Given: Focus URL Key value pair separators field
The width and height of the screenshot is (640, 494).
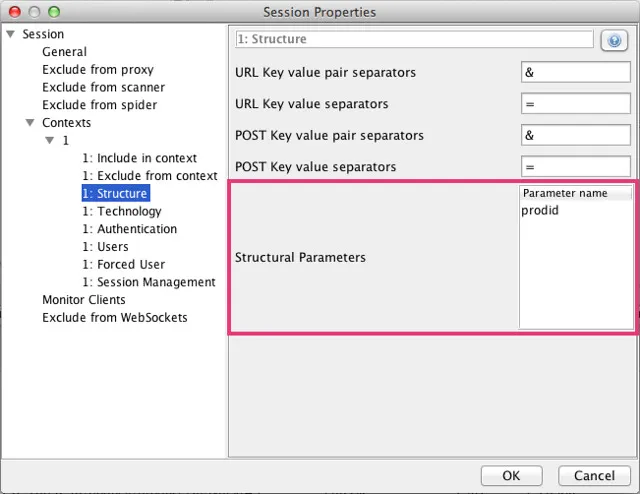Looking at the screenshot, I should pyautogui.click(x=575, y=73).
